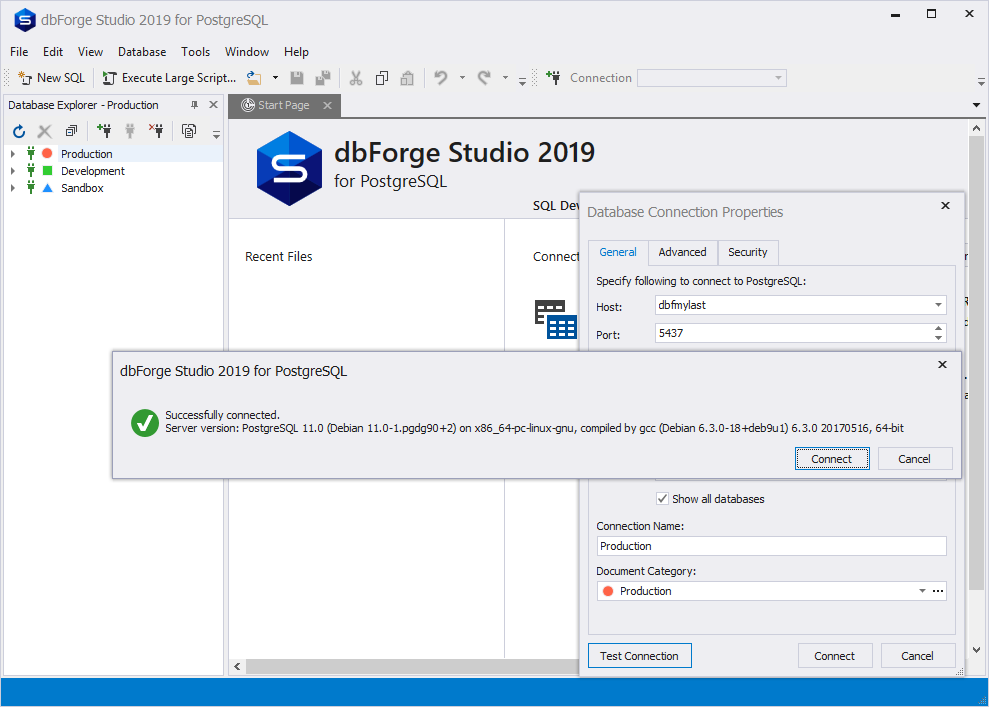989x707 pixels.
Task: Open the Connection combo box in toolbar
Action: pos(712,78)
